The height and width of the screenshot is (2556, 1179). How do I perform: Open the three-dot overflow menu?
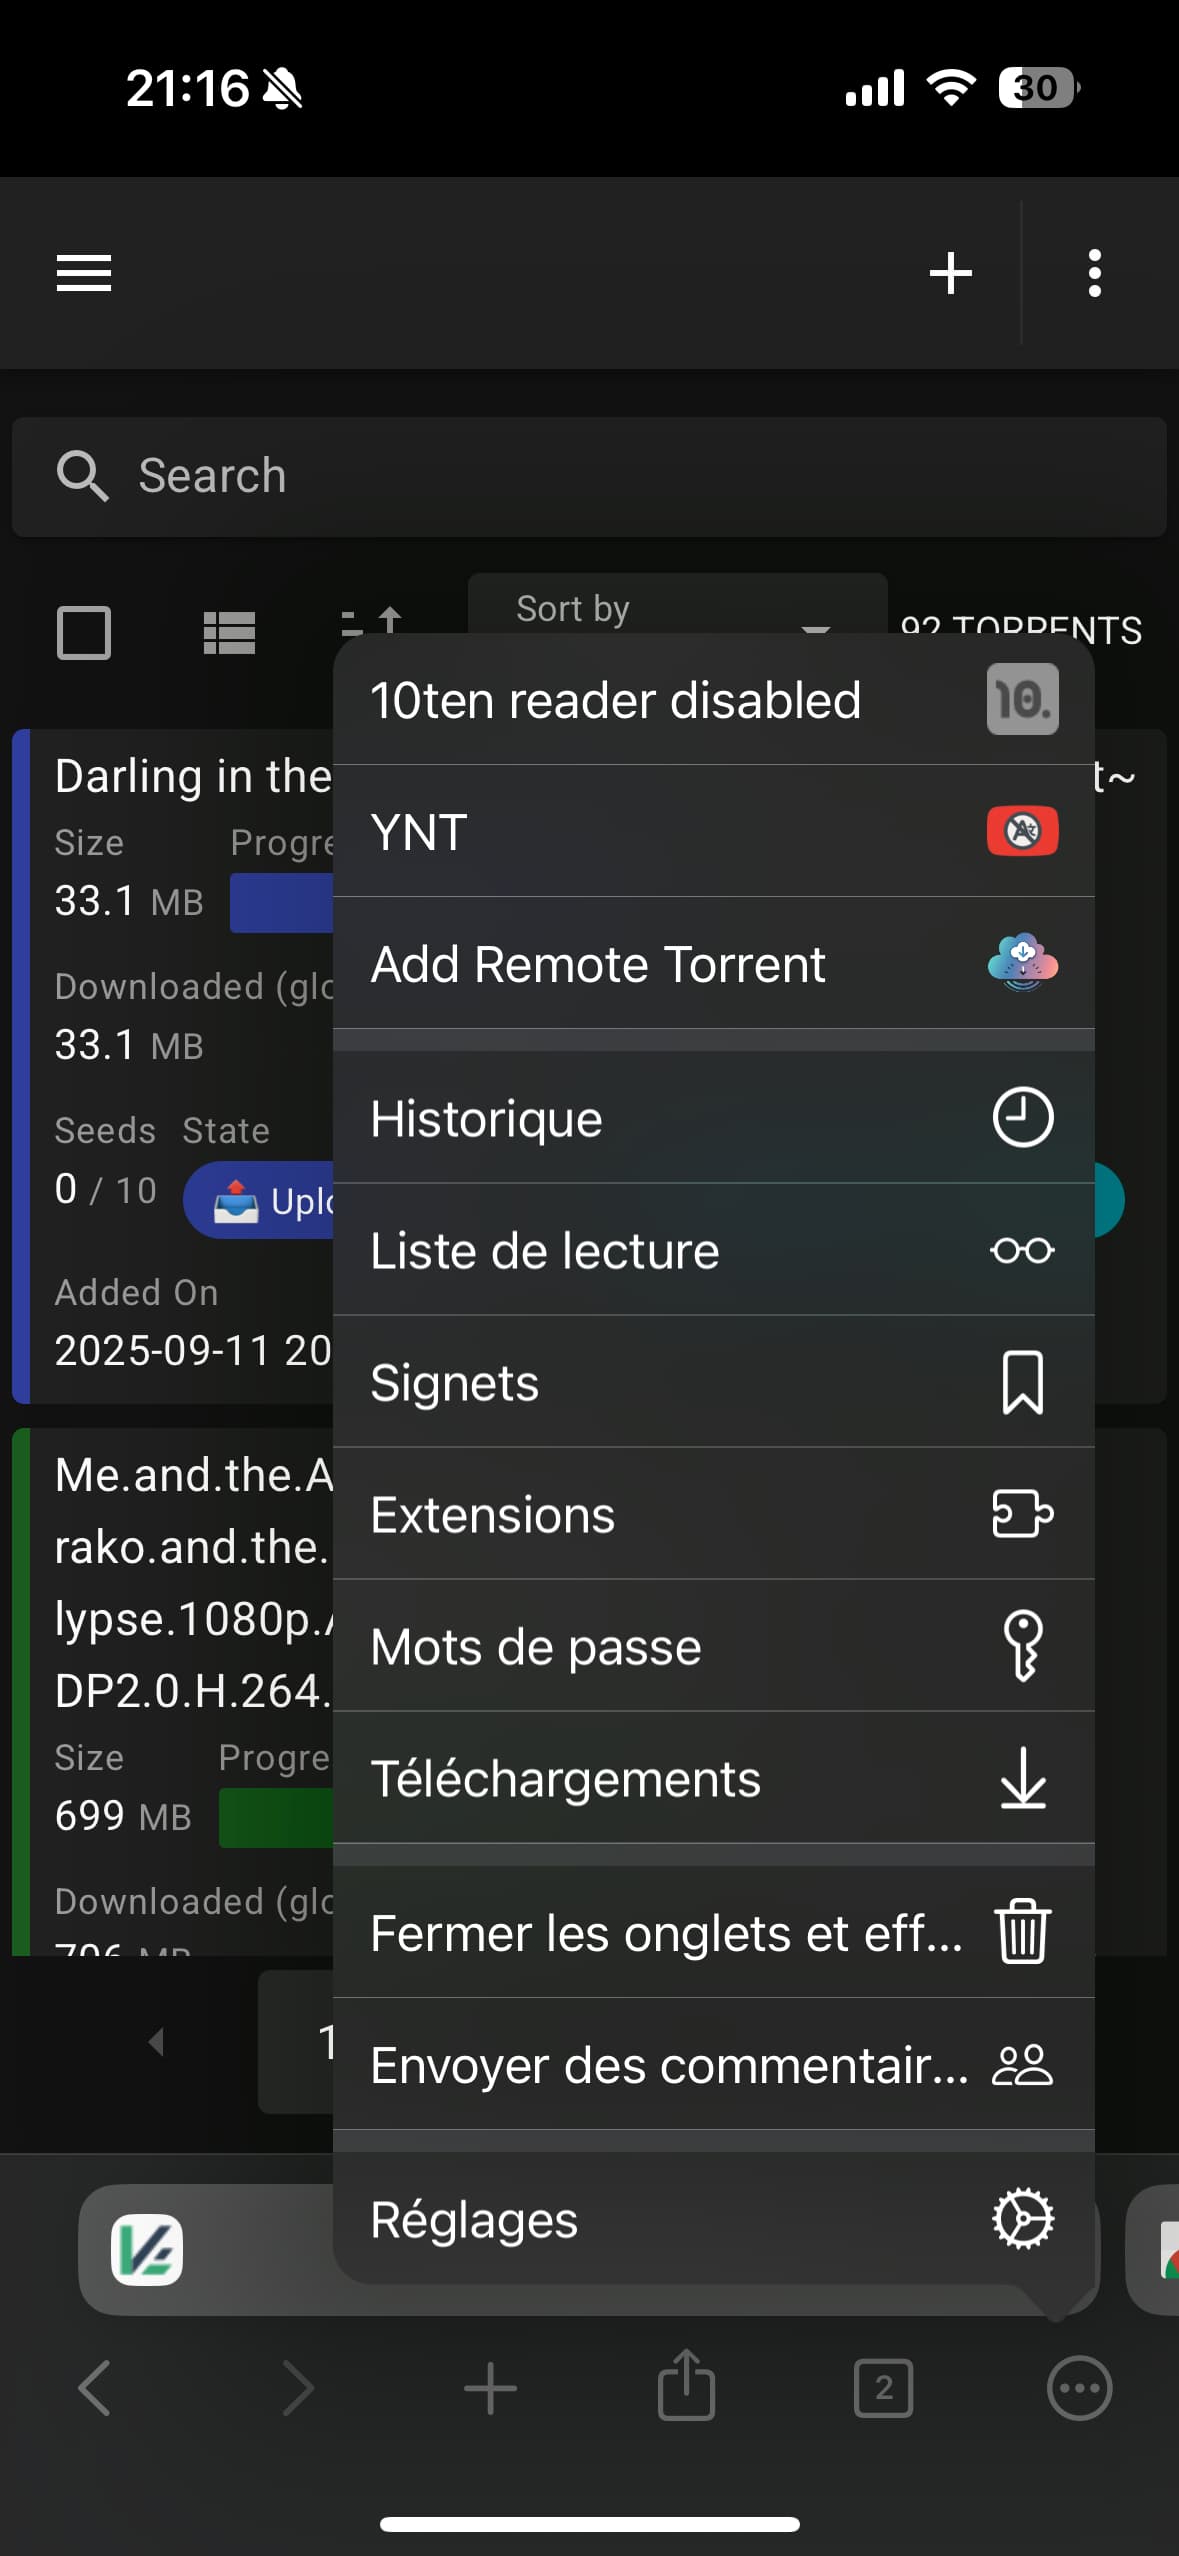1095,273
